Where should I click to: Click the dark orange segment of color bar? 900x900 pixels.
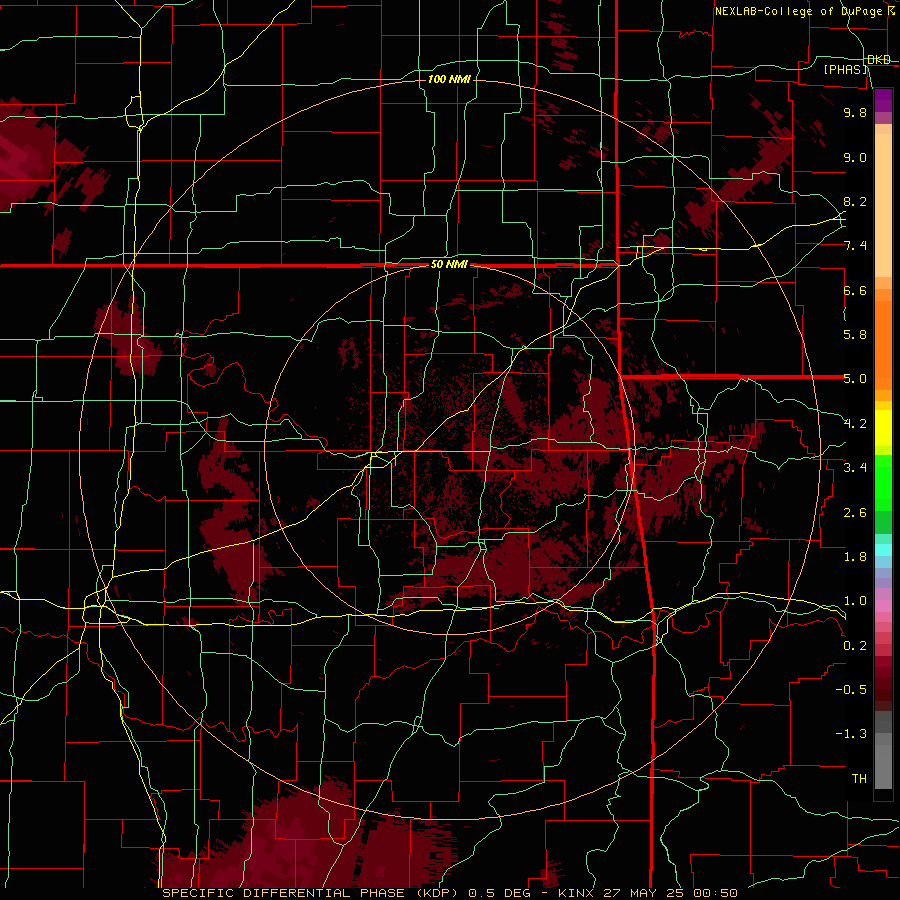(883, 345)
